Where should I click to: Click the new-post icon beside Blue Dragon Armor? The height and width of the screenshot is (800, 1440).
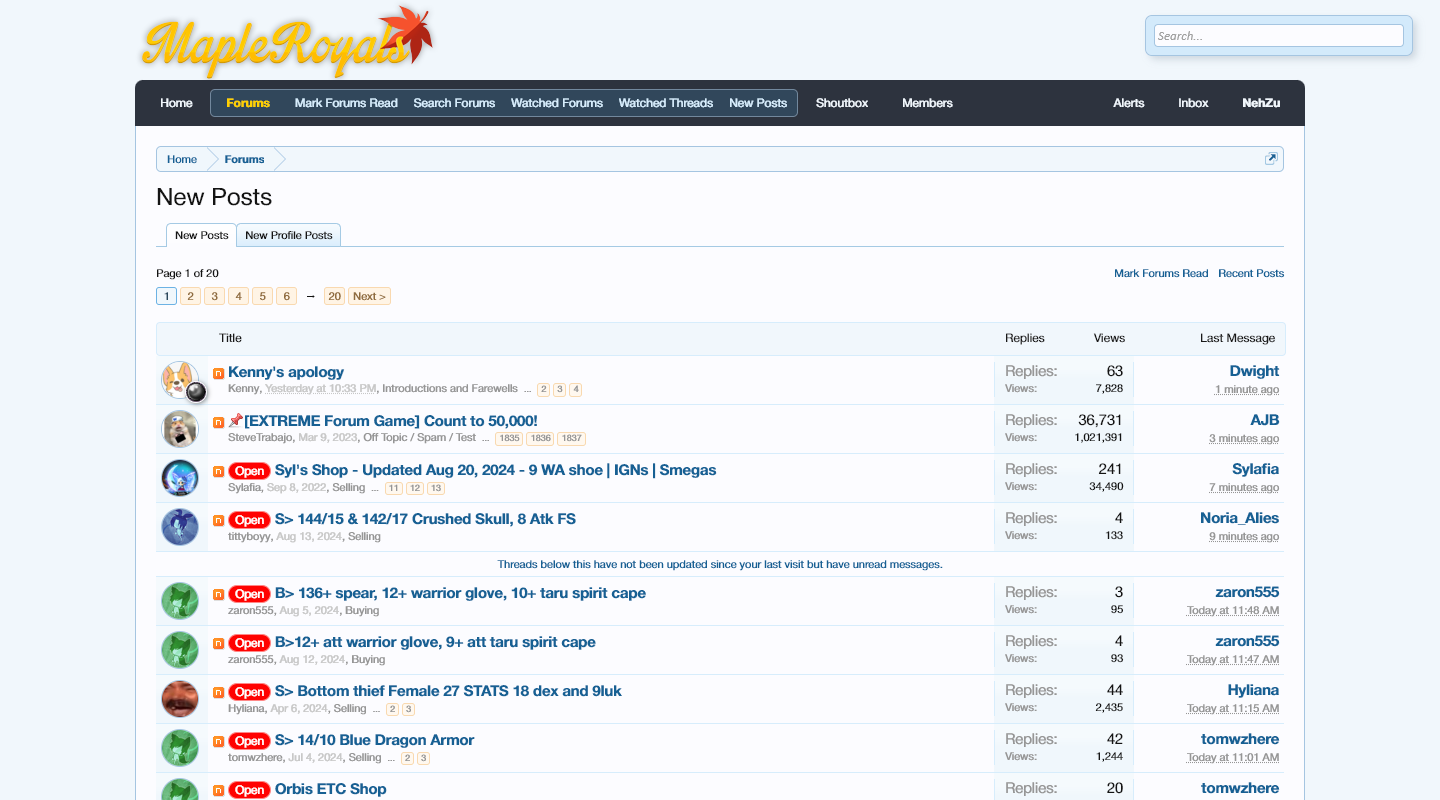218,741
